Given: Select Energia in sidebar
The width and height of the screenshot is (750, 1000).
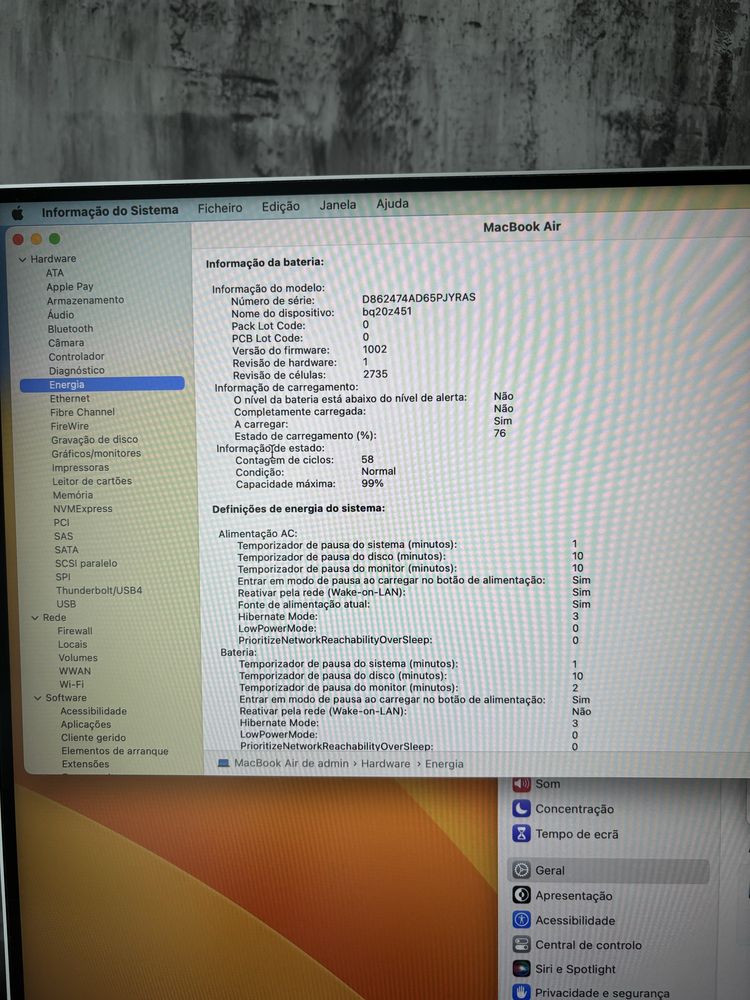Looking at the screenshot, I should point(102,385).
